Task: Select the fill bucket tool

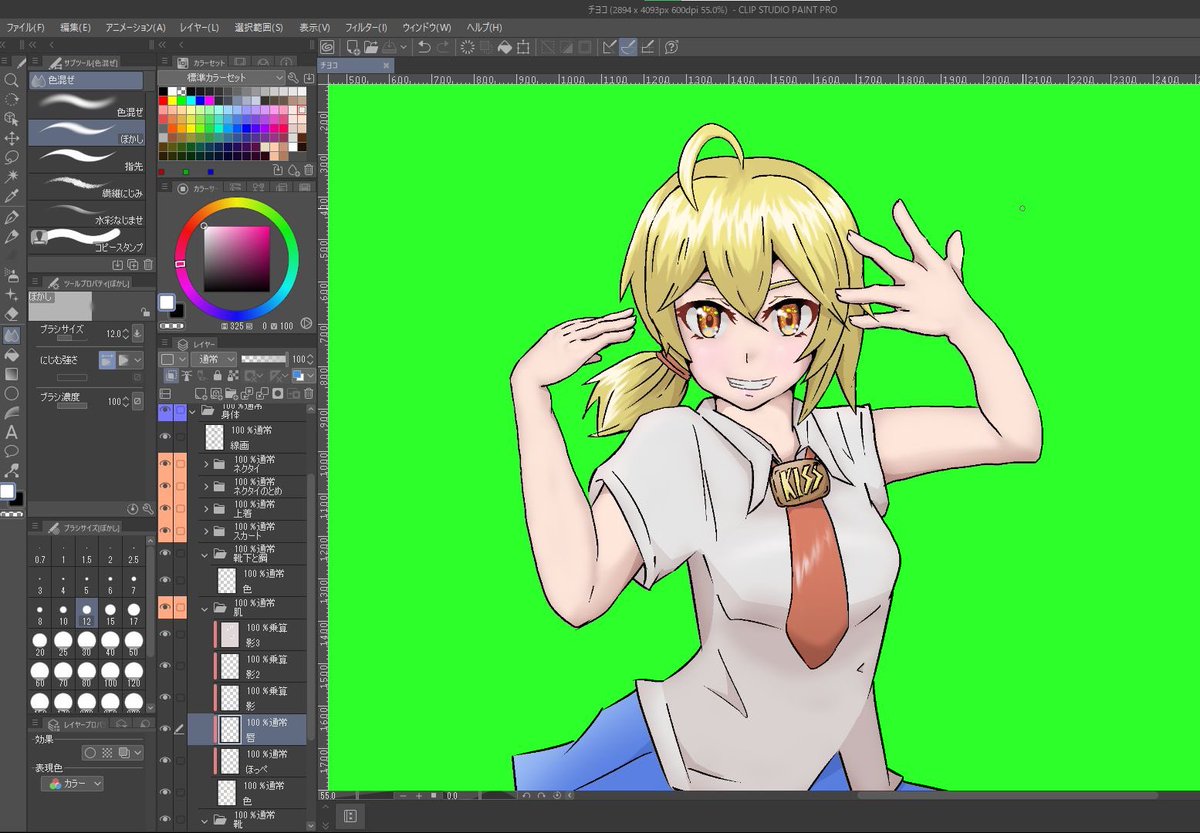Action: coord(11,354)
